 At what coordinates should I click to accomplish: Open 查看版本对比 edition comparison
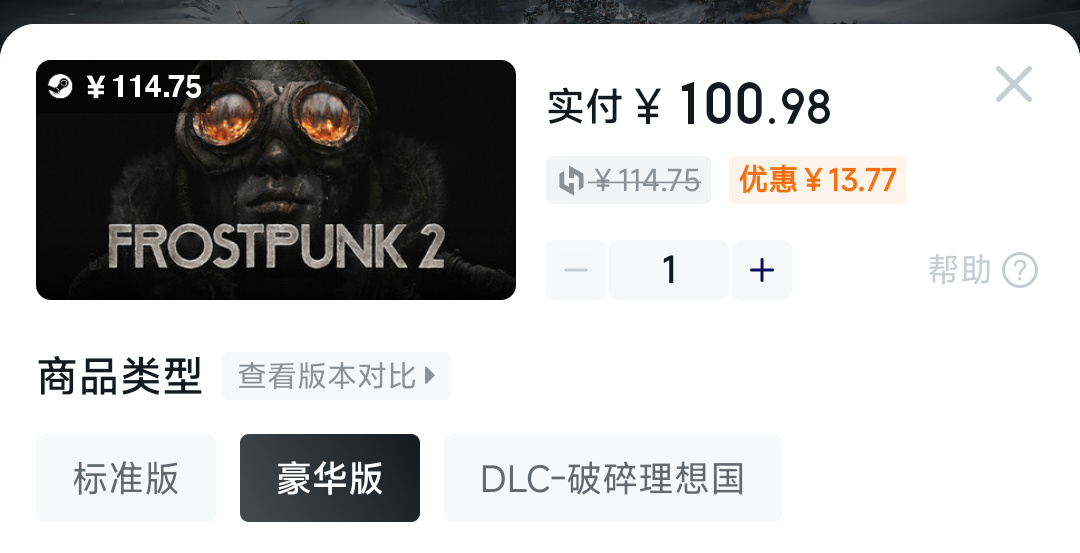(336, 376)
